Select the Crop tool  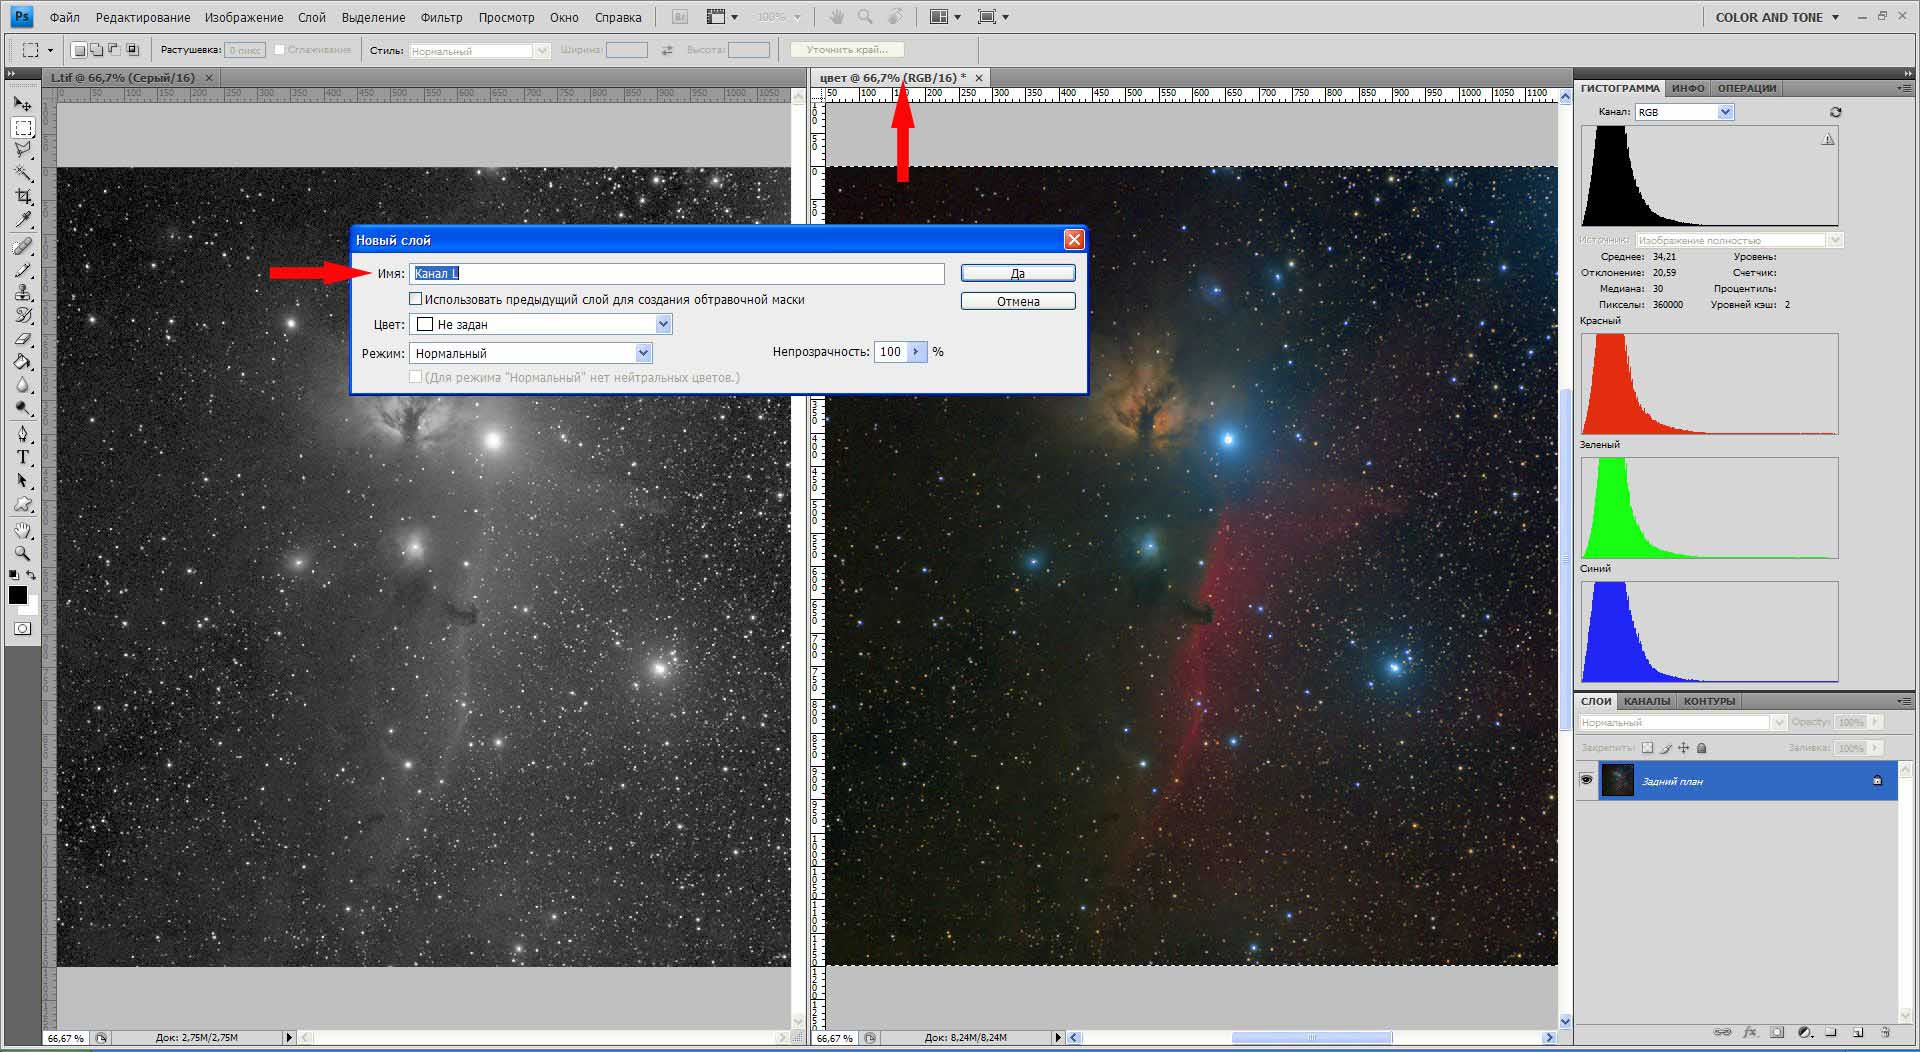coord(22,197)
